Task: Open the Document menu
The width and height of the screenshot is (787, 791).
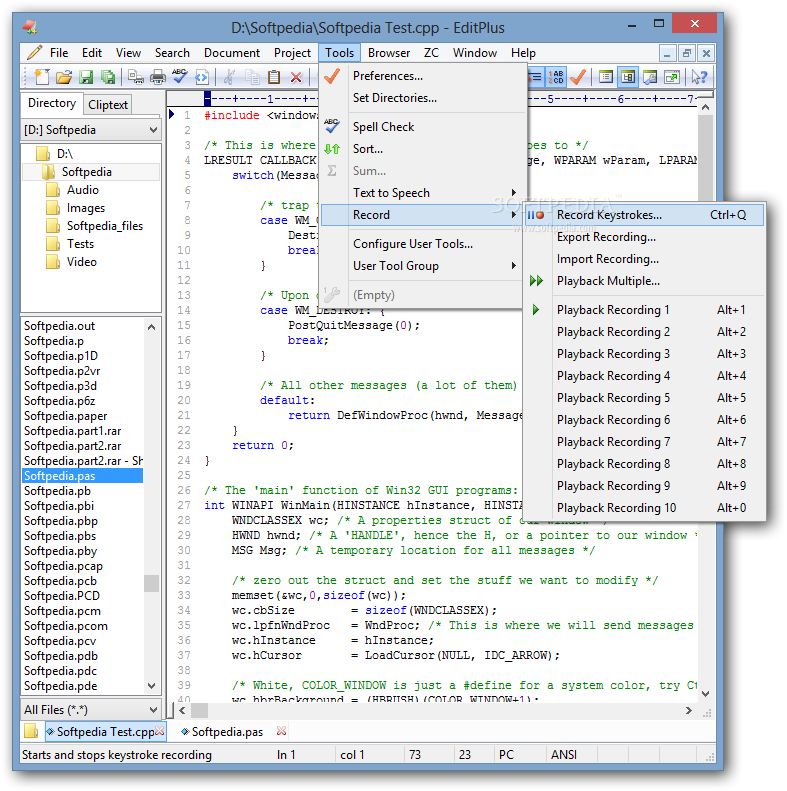Action: 232,53
